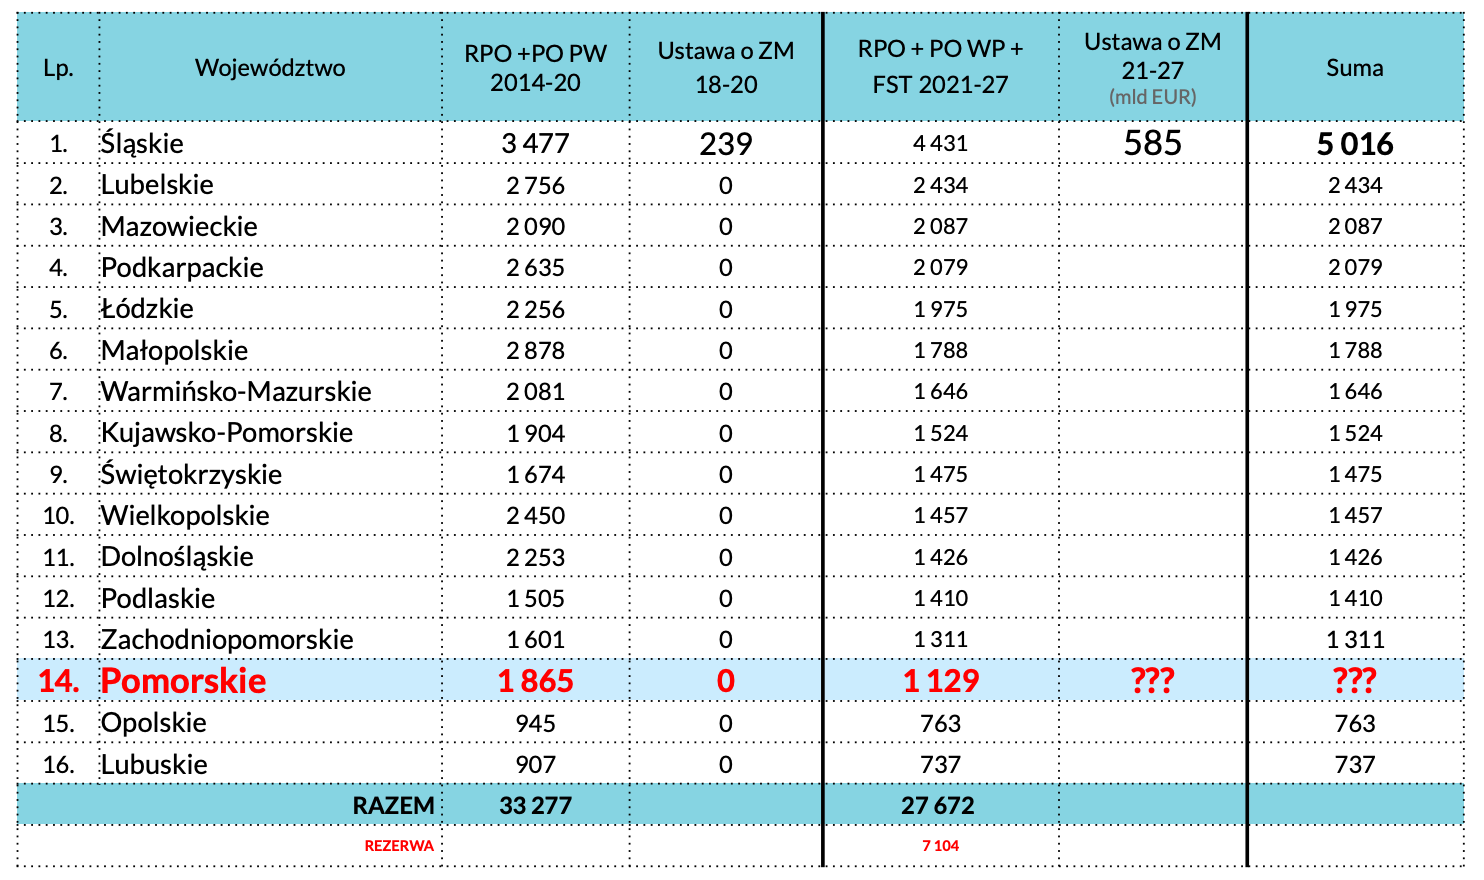Click the RAZEM total label
This screenshot has width=1484, height=880.
(393, 806)
